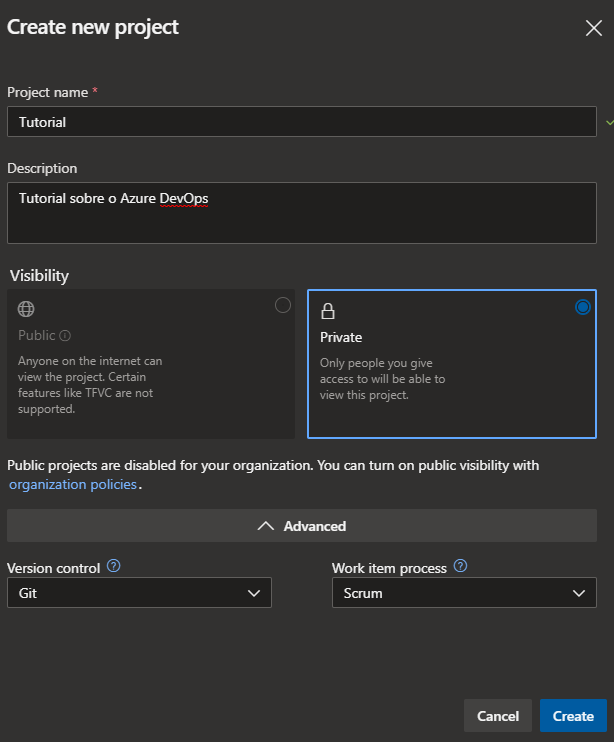Collapse the Advanced section
Viewport: 614px width, 742px height.
click(x=302, y=526)
